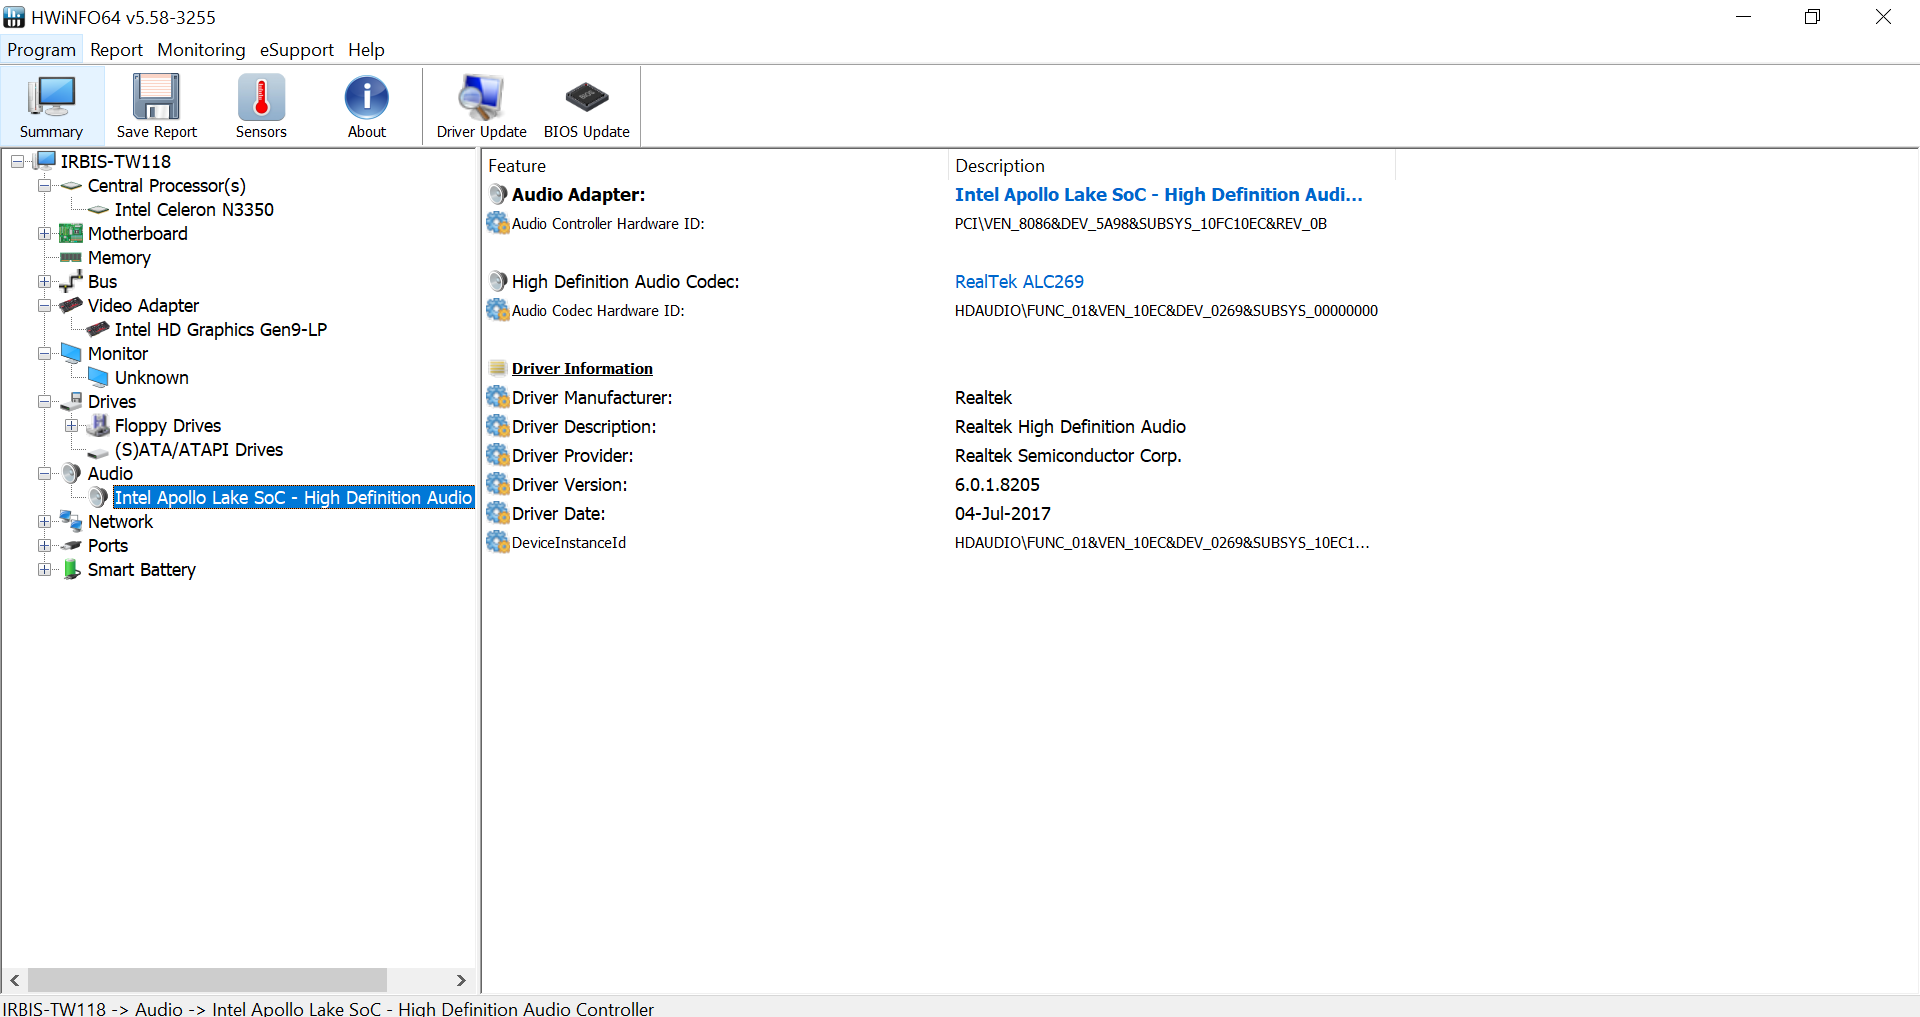Image resolution: width=1920 pixels, height=1017 pixels.
Task: Click the Audio Adapter speaker icon
Action: [498, 194]
